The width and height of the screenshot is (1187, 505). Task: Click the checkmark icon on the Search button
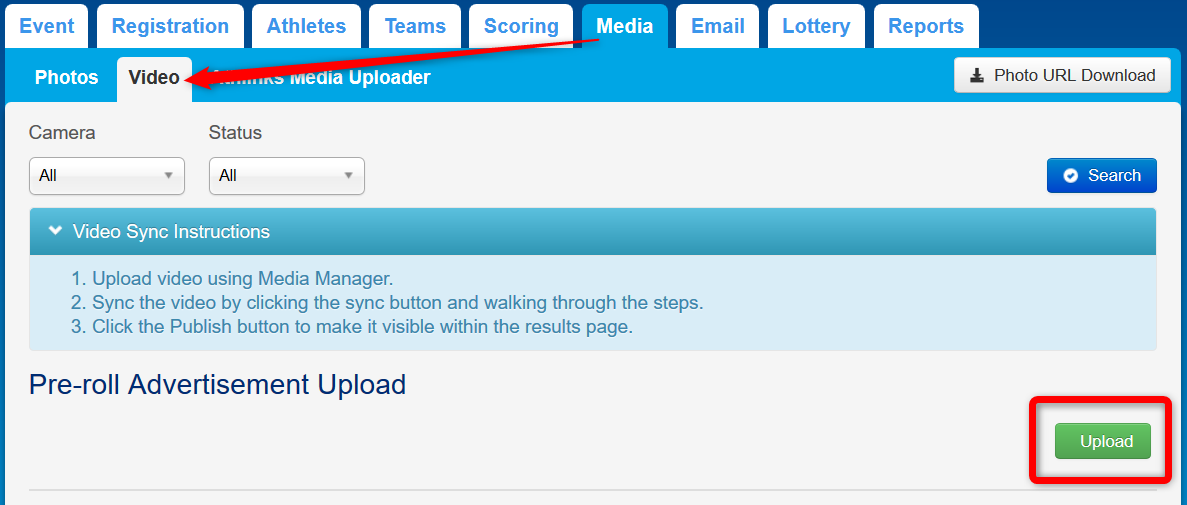1071,176
